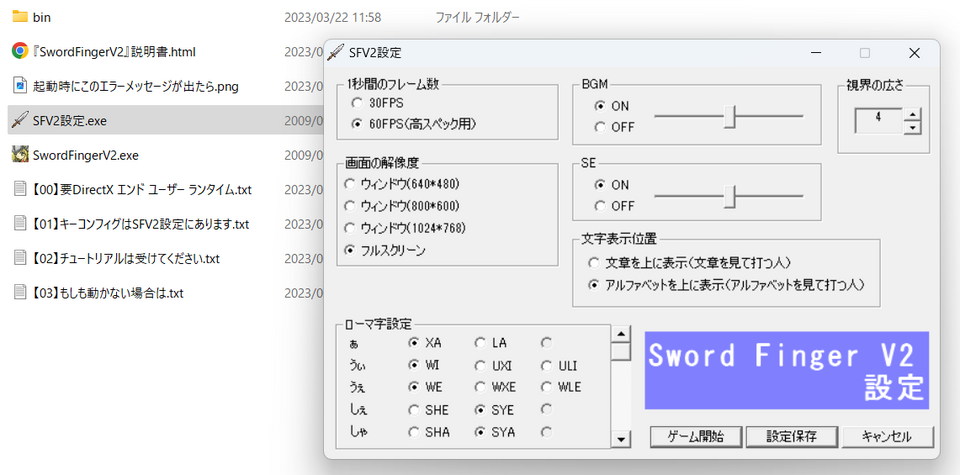Click the text file icon for 【00】要DirectX
This screenshot has height=475, width=960.
19,189
